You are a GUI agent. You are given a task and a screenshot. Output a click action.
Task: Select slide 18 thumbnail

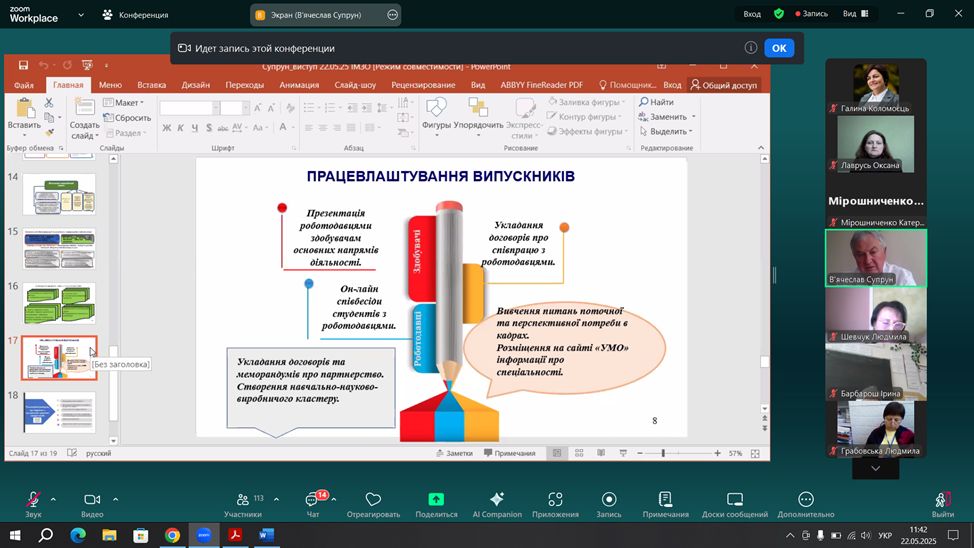point(59,413)
